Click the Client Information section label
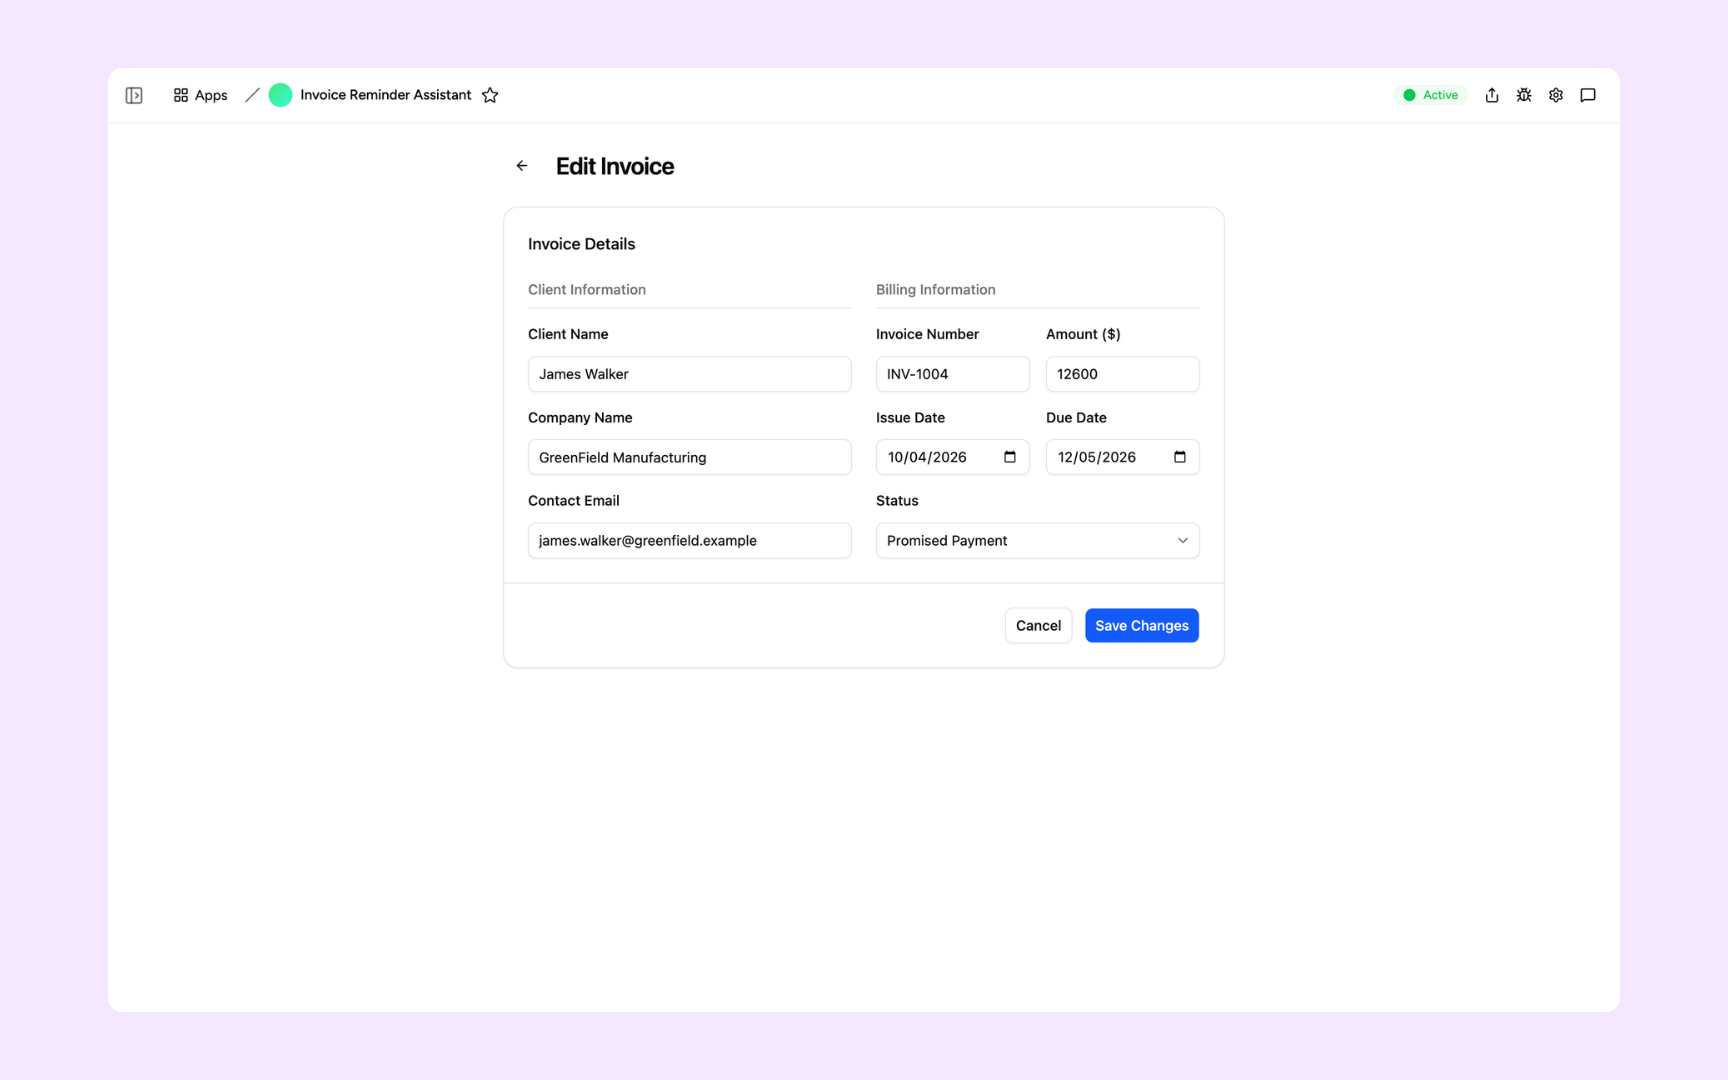This screenshot has width=1728, height=1080. [x=587, y=290]
